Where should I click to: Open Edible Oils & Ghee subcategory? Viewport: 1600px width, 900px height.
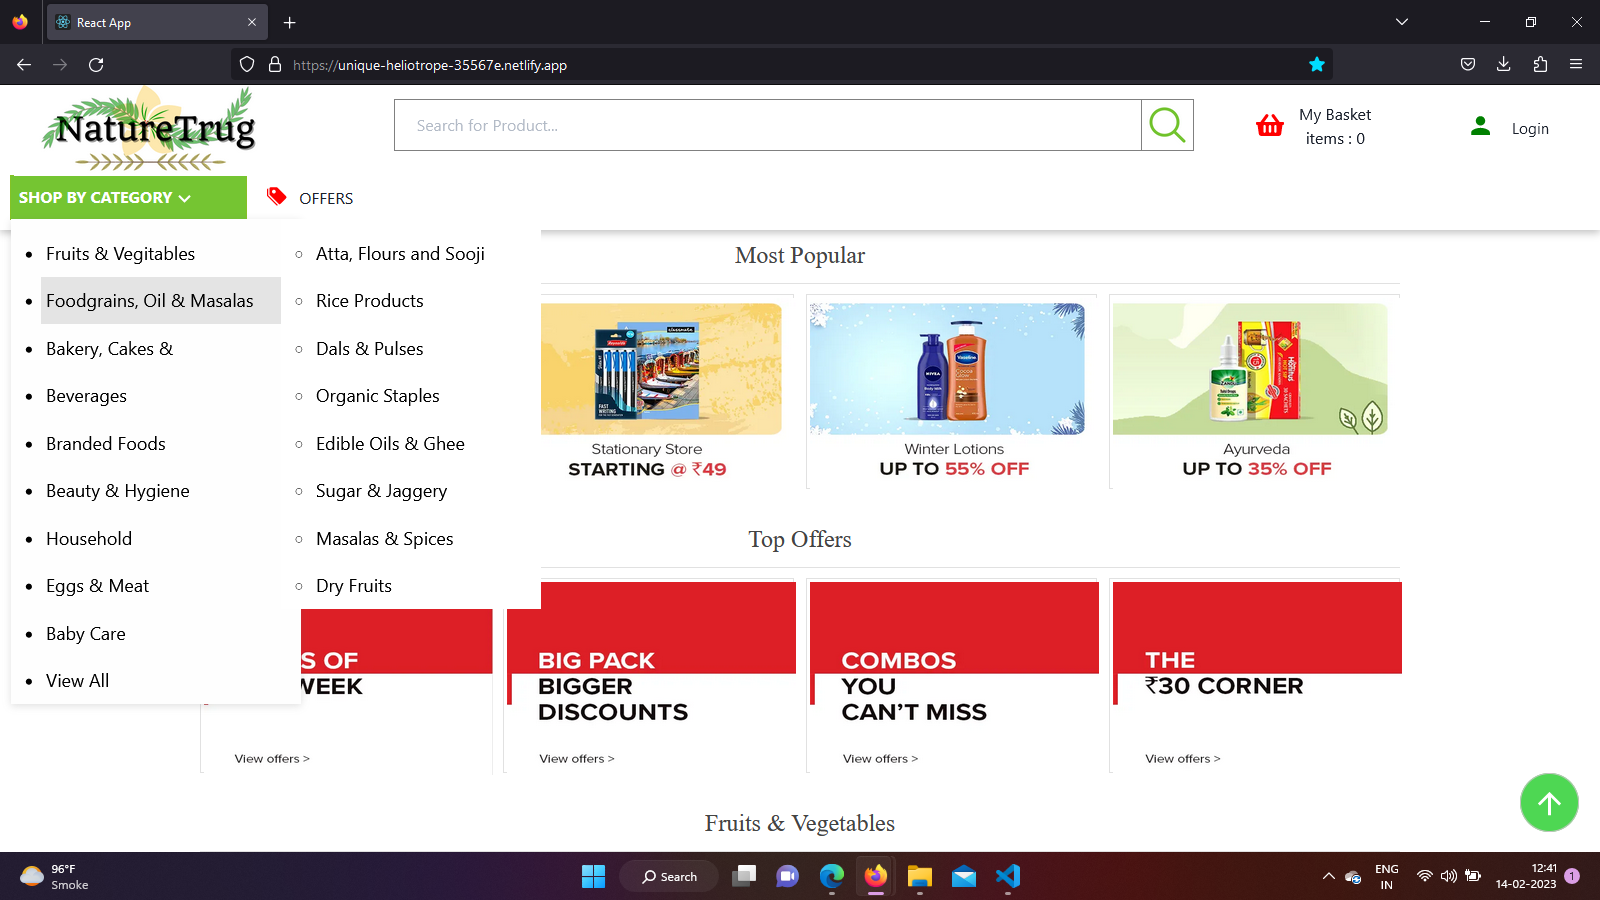click(x=390, y=444)
